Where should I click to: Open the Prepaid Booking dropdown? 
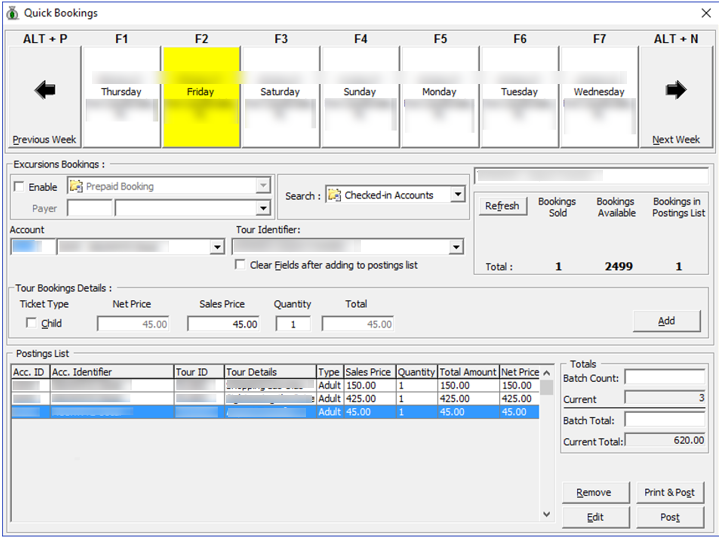[x=263, y=186]
